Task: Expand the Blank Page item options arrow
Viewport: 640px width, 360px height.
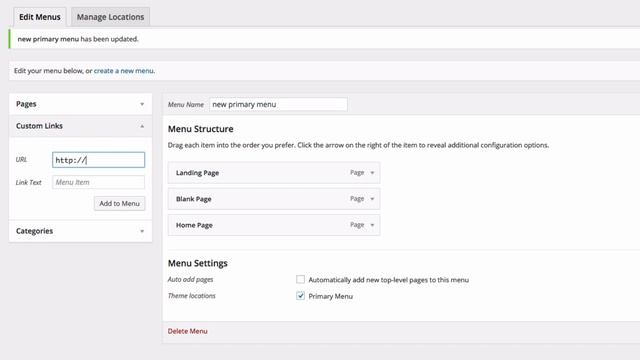Action: coord(372,199)
